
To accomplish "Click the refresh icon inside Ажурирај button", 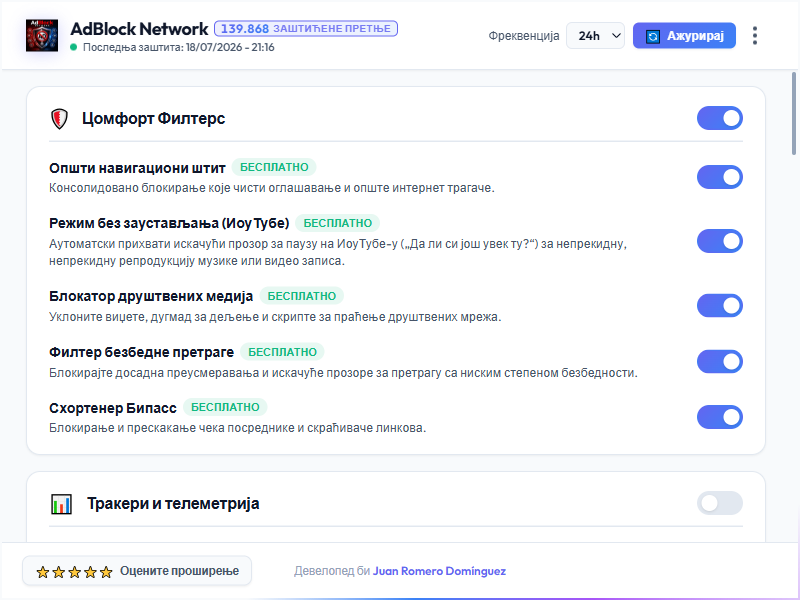I will (x=653, y=36).
